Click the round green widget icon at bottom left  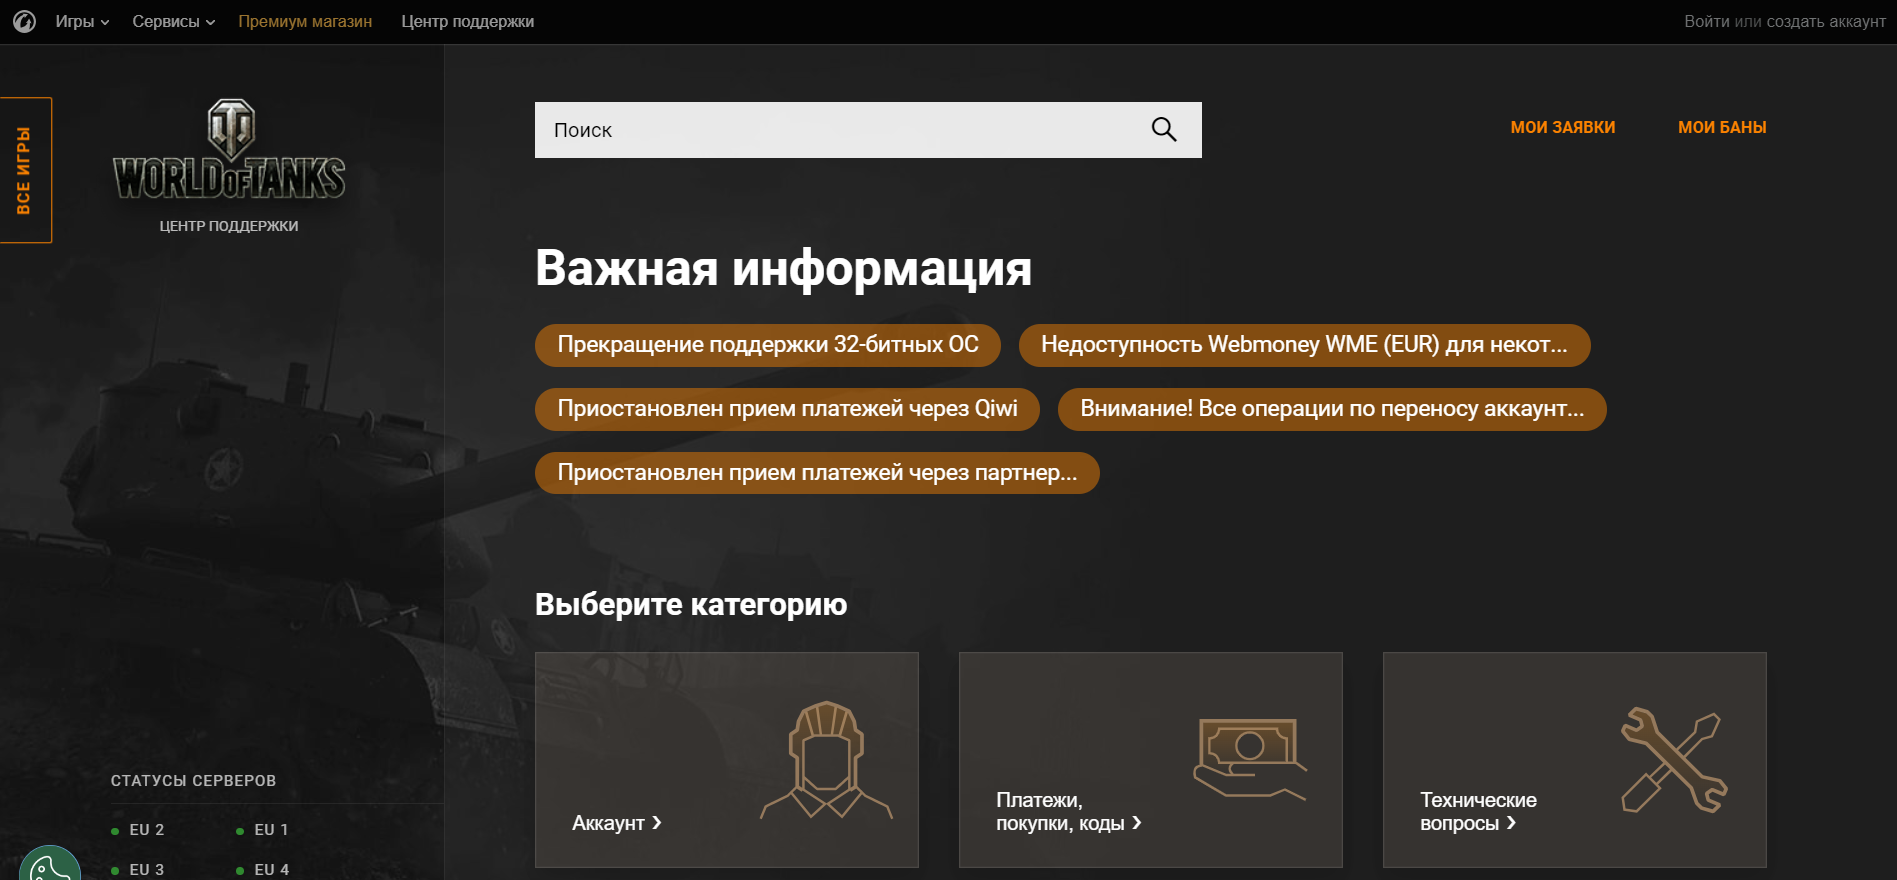click(50, 864)
